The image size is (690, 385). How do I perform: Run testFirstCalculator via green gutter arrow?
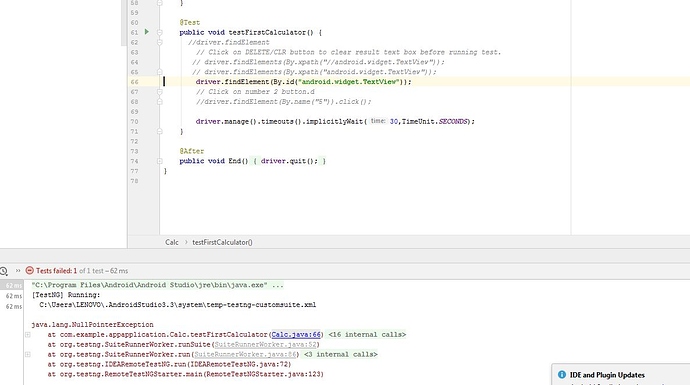(x=147, y=32)
